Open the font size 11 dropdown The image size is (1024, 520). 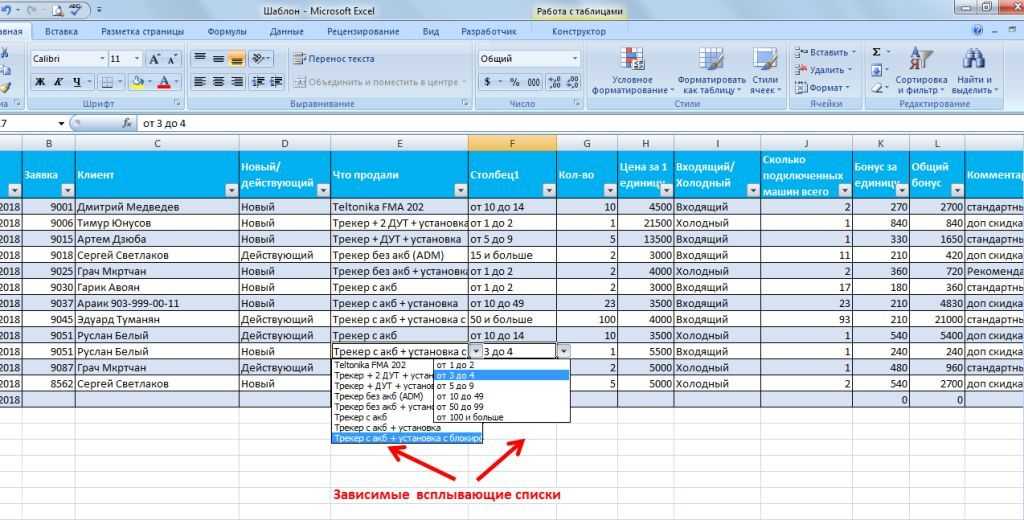click(x=136, y=59)
